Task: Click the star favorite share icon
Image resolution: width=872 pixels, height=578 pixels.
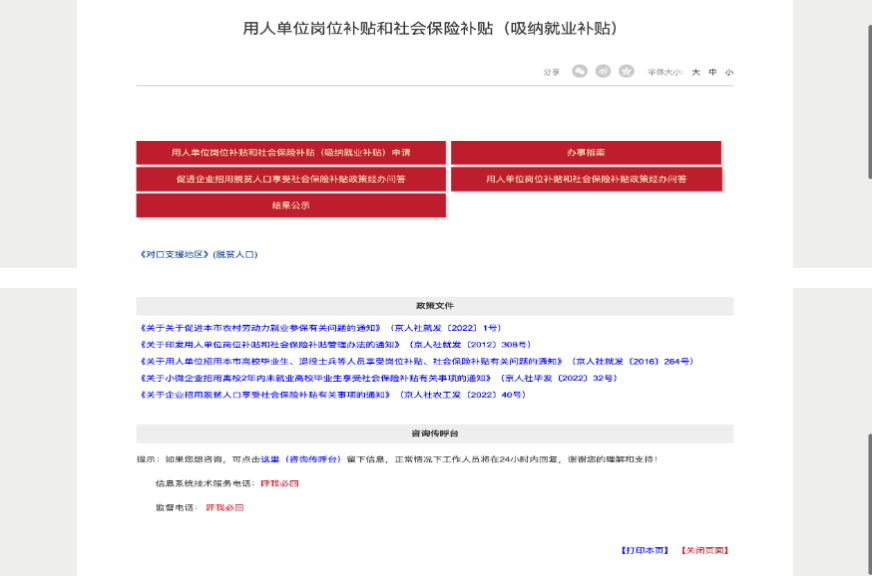Action: [x=626, y=71]
